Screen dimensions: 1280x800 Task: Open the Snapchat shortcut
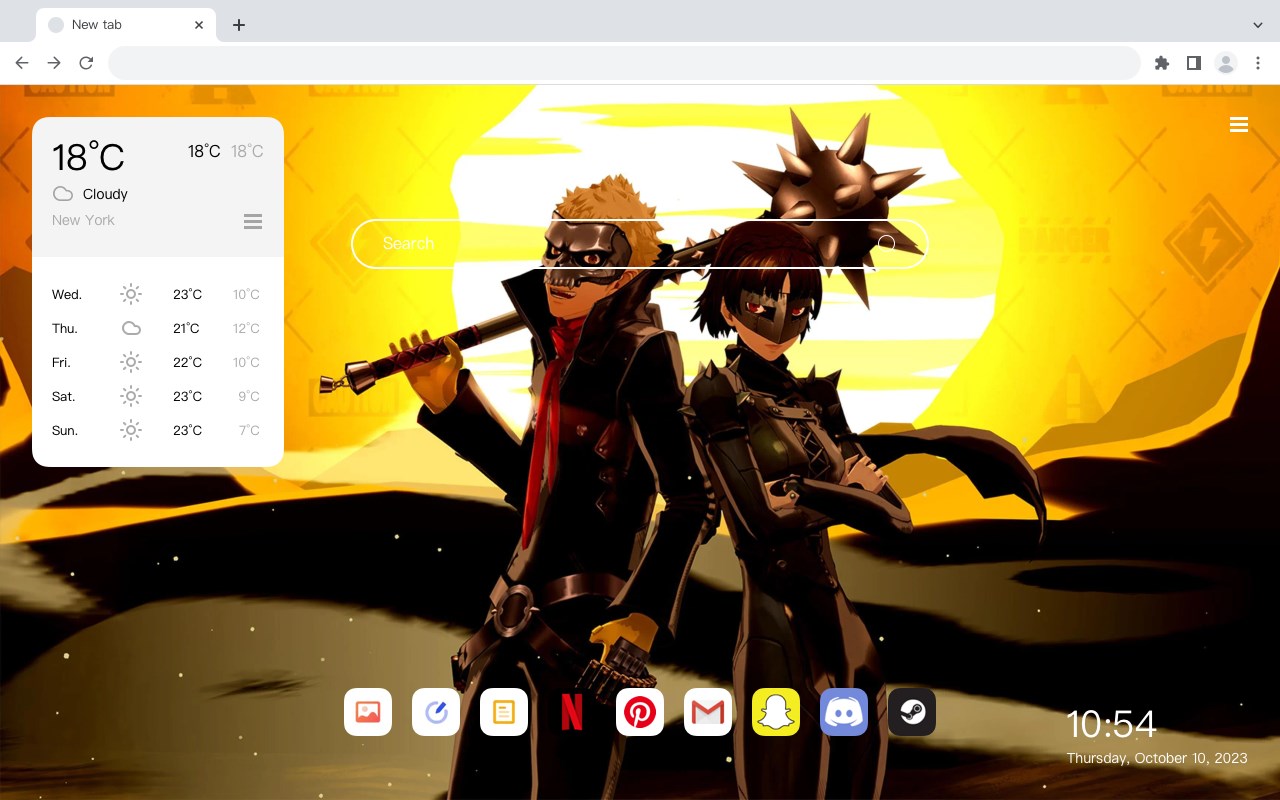click(776, 712)
